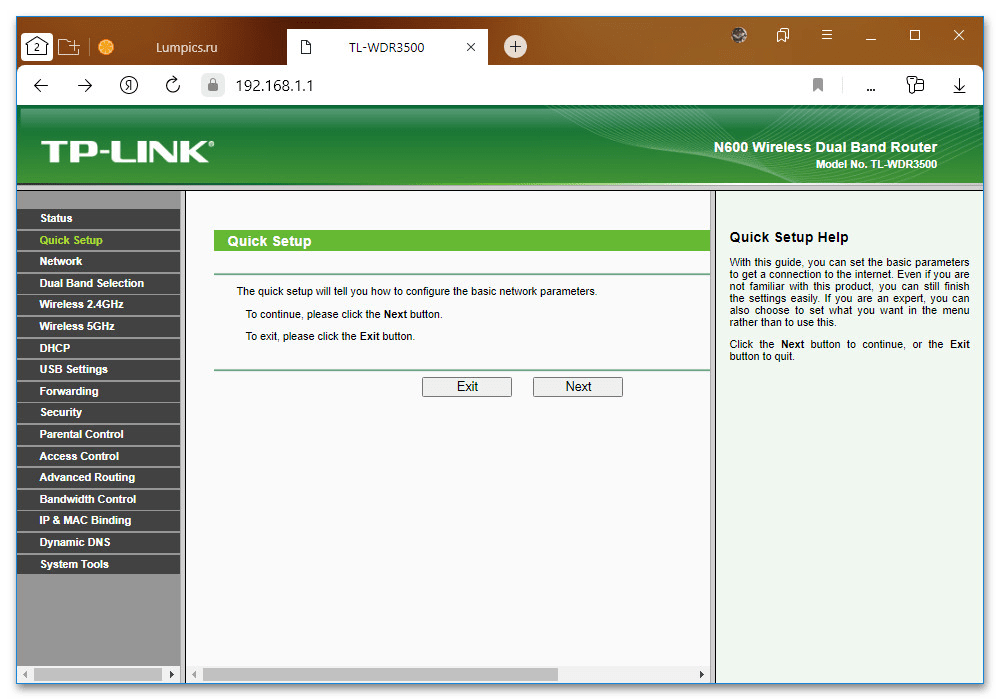Open browser hamburger menu
The width and height of the screenshot is (1000, 700).
(x=827, y=36)
